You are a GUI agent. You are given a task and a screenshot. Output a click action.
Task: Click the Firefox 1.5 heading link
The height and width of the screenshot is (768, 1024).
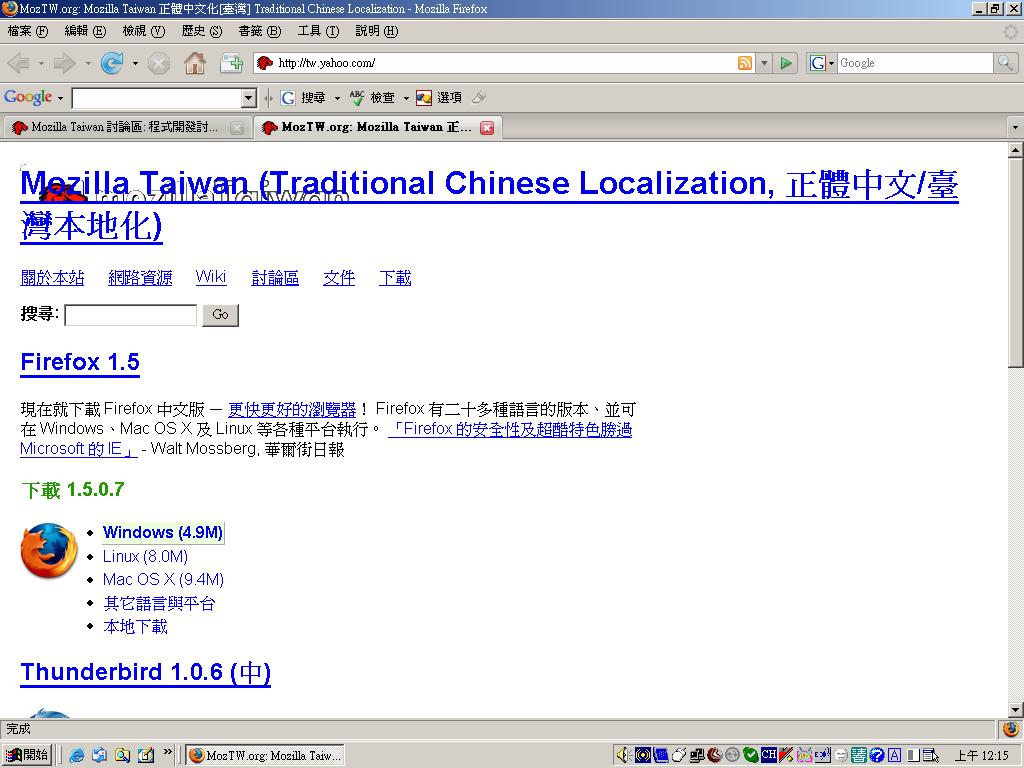point(80,362)
